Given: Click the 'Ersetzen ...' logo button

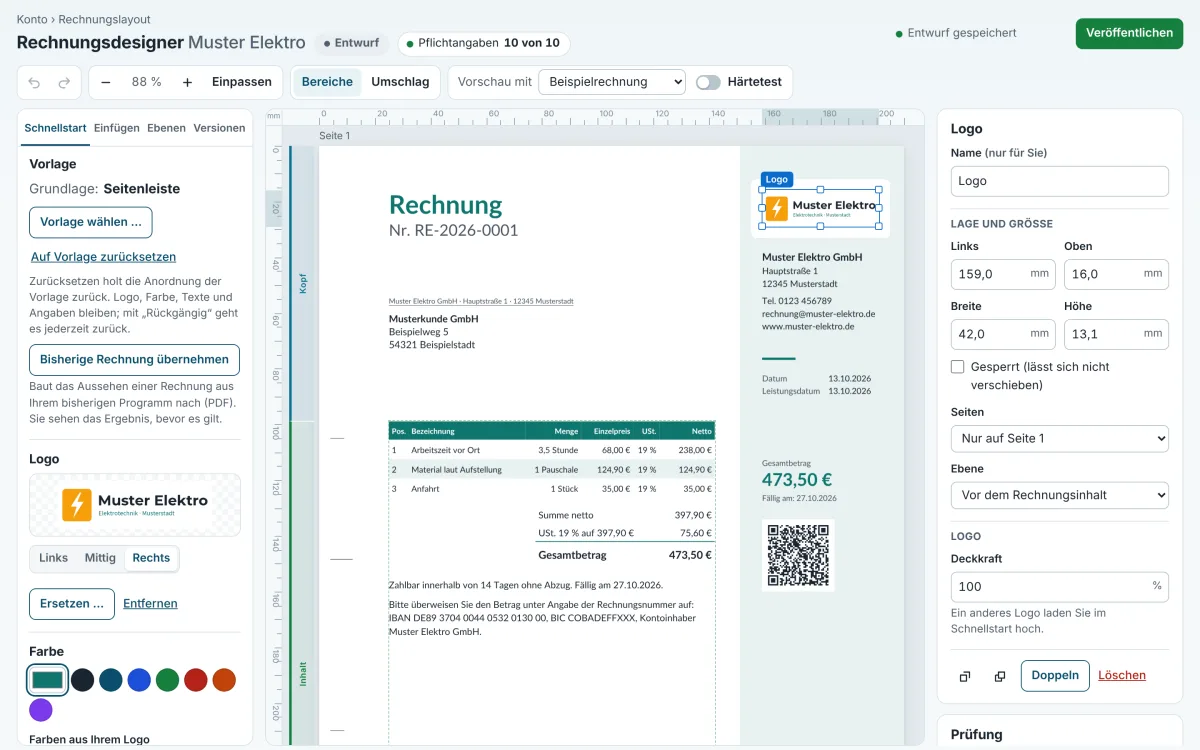Looking at the screenshot, I should point(72,604).
